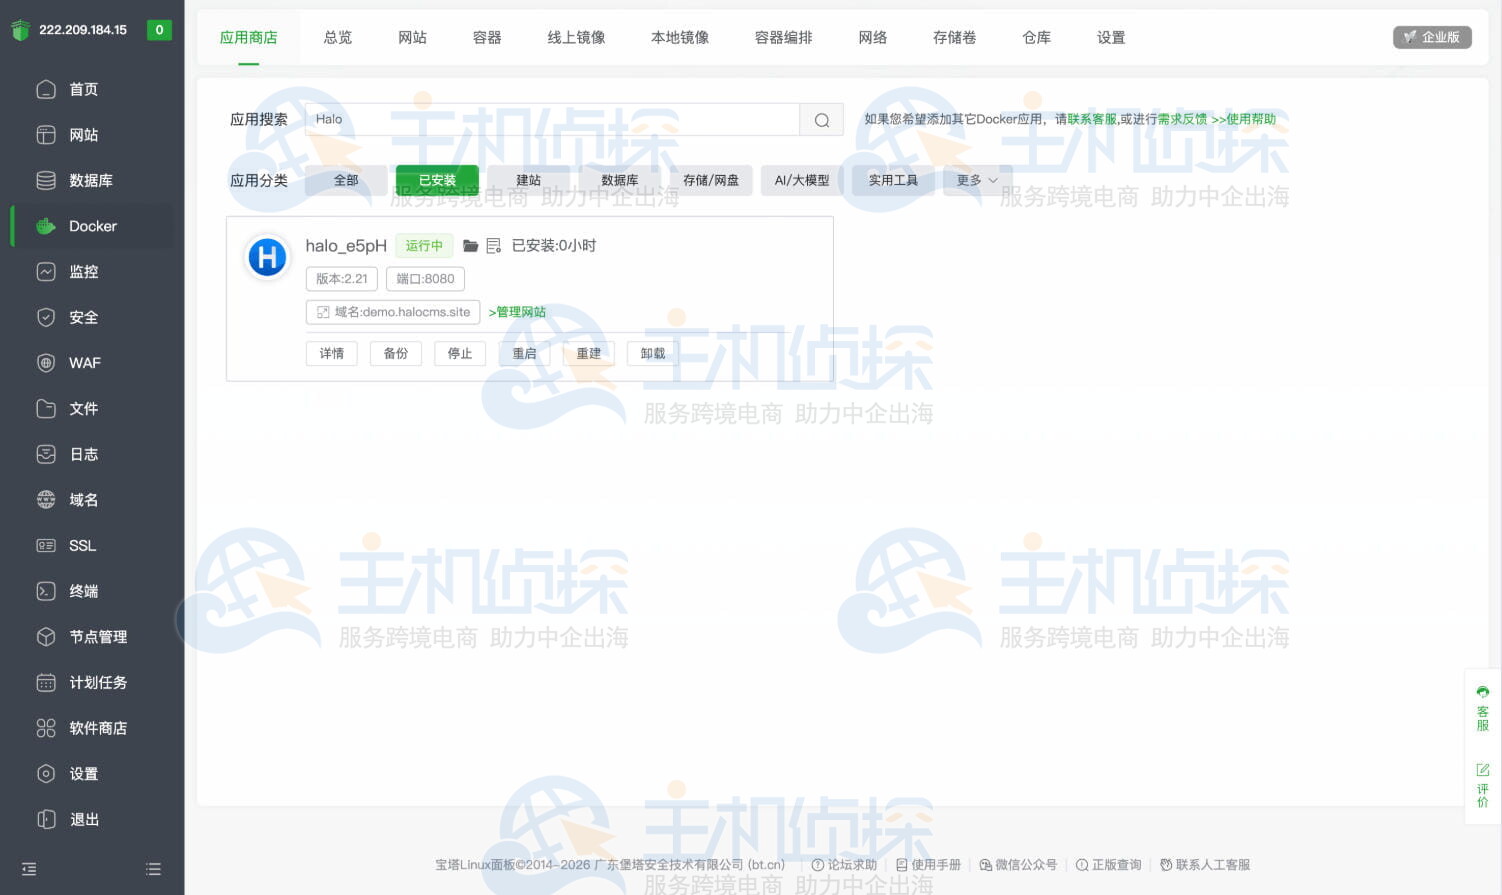Uninstall app with 卸载 button
The width and height of the screenshot is (1502, 895).
tap(653, 354)
